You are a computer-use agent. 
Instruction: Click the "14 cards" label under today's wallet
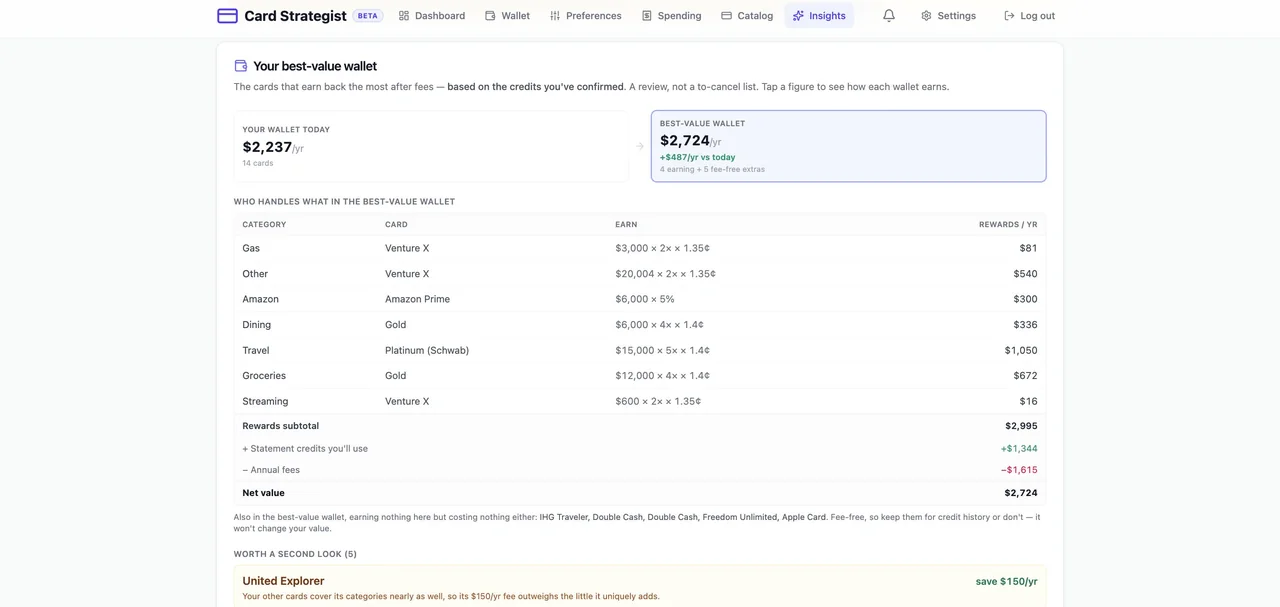pos(257,163)
